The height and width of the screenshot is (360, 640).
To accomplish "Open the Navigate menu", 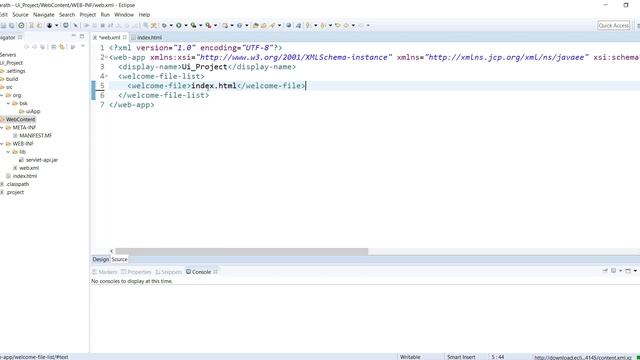I will coord(44,15).
